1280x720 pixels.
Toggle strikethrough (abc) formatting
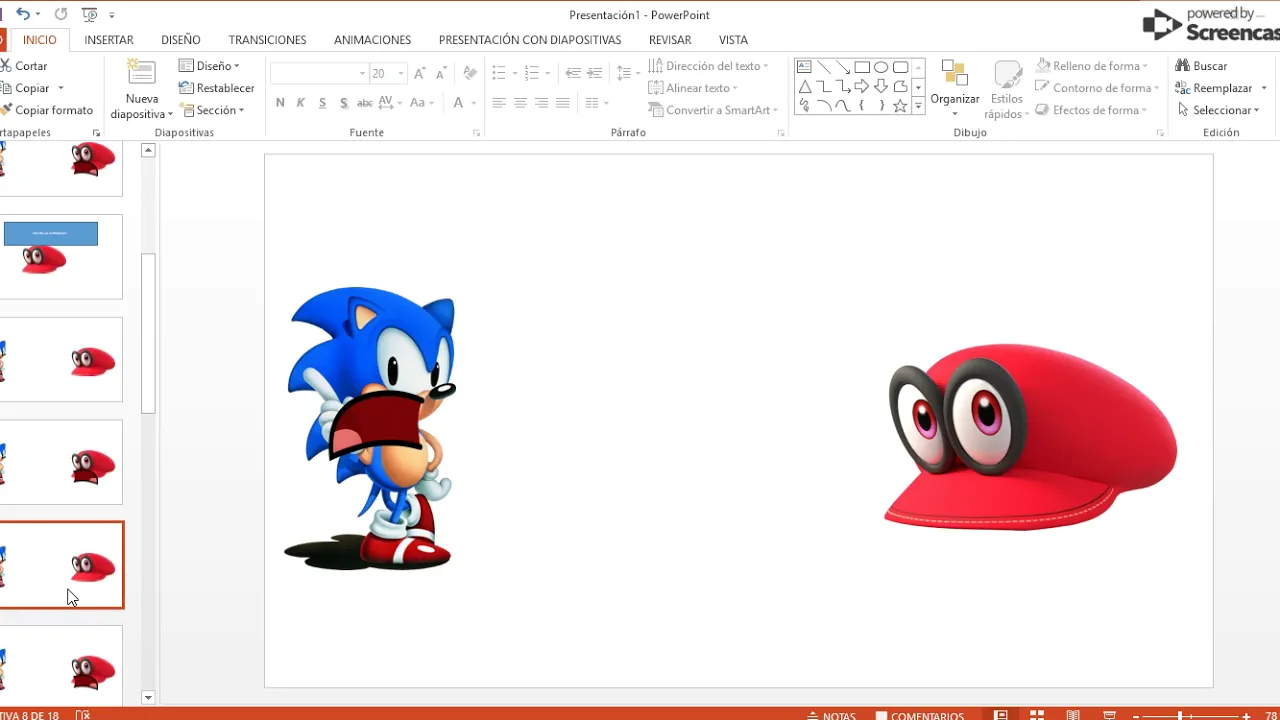point(364,103)
